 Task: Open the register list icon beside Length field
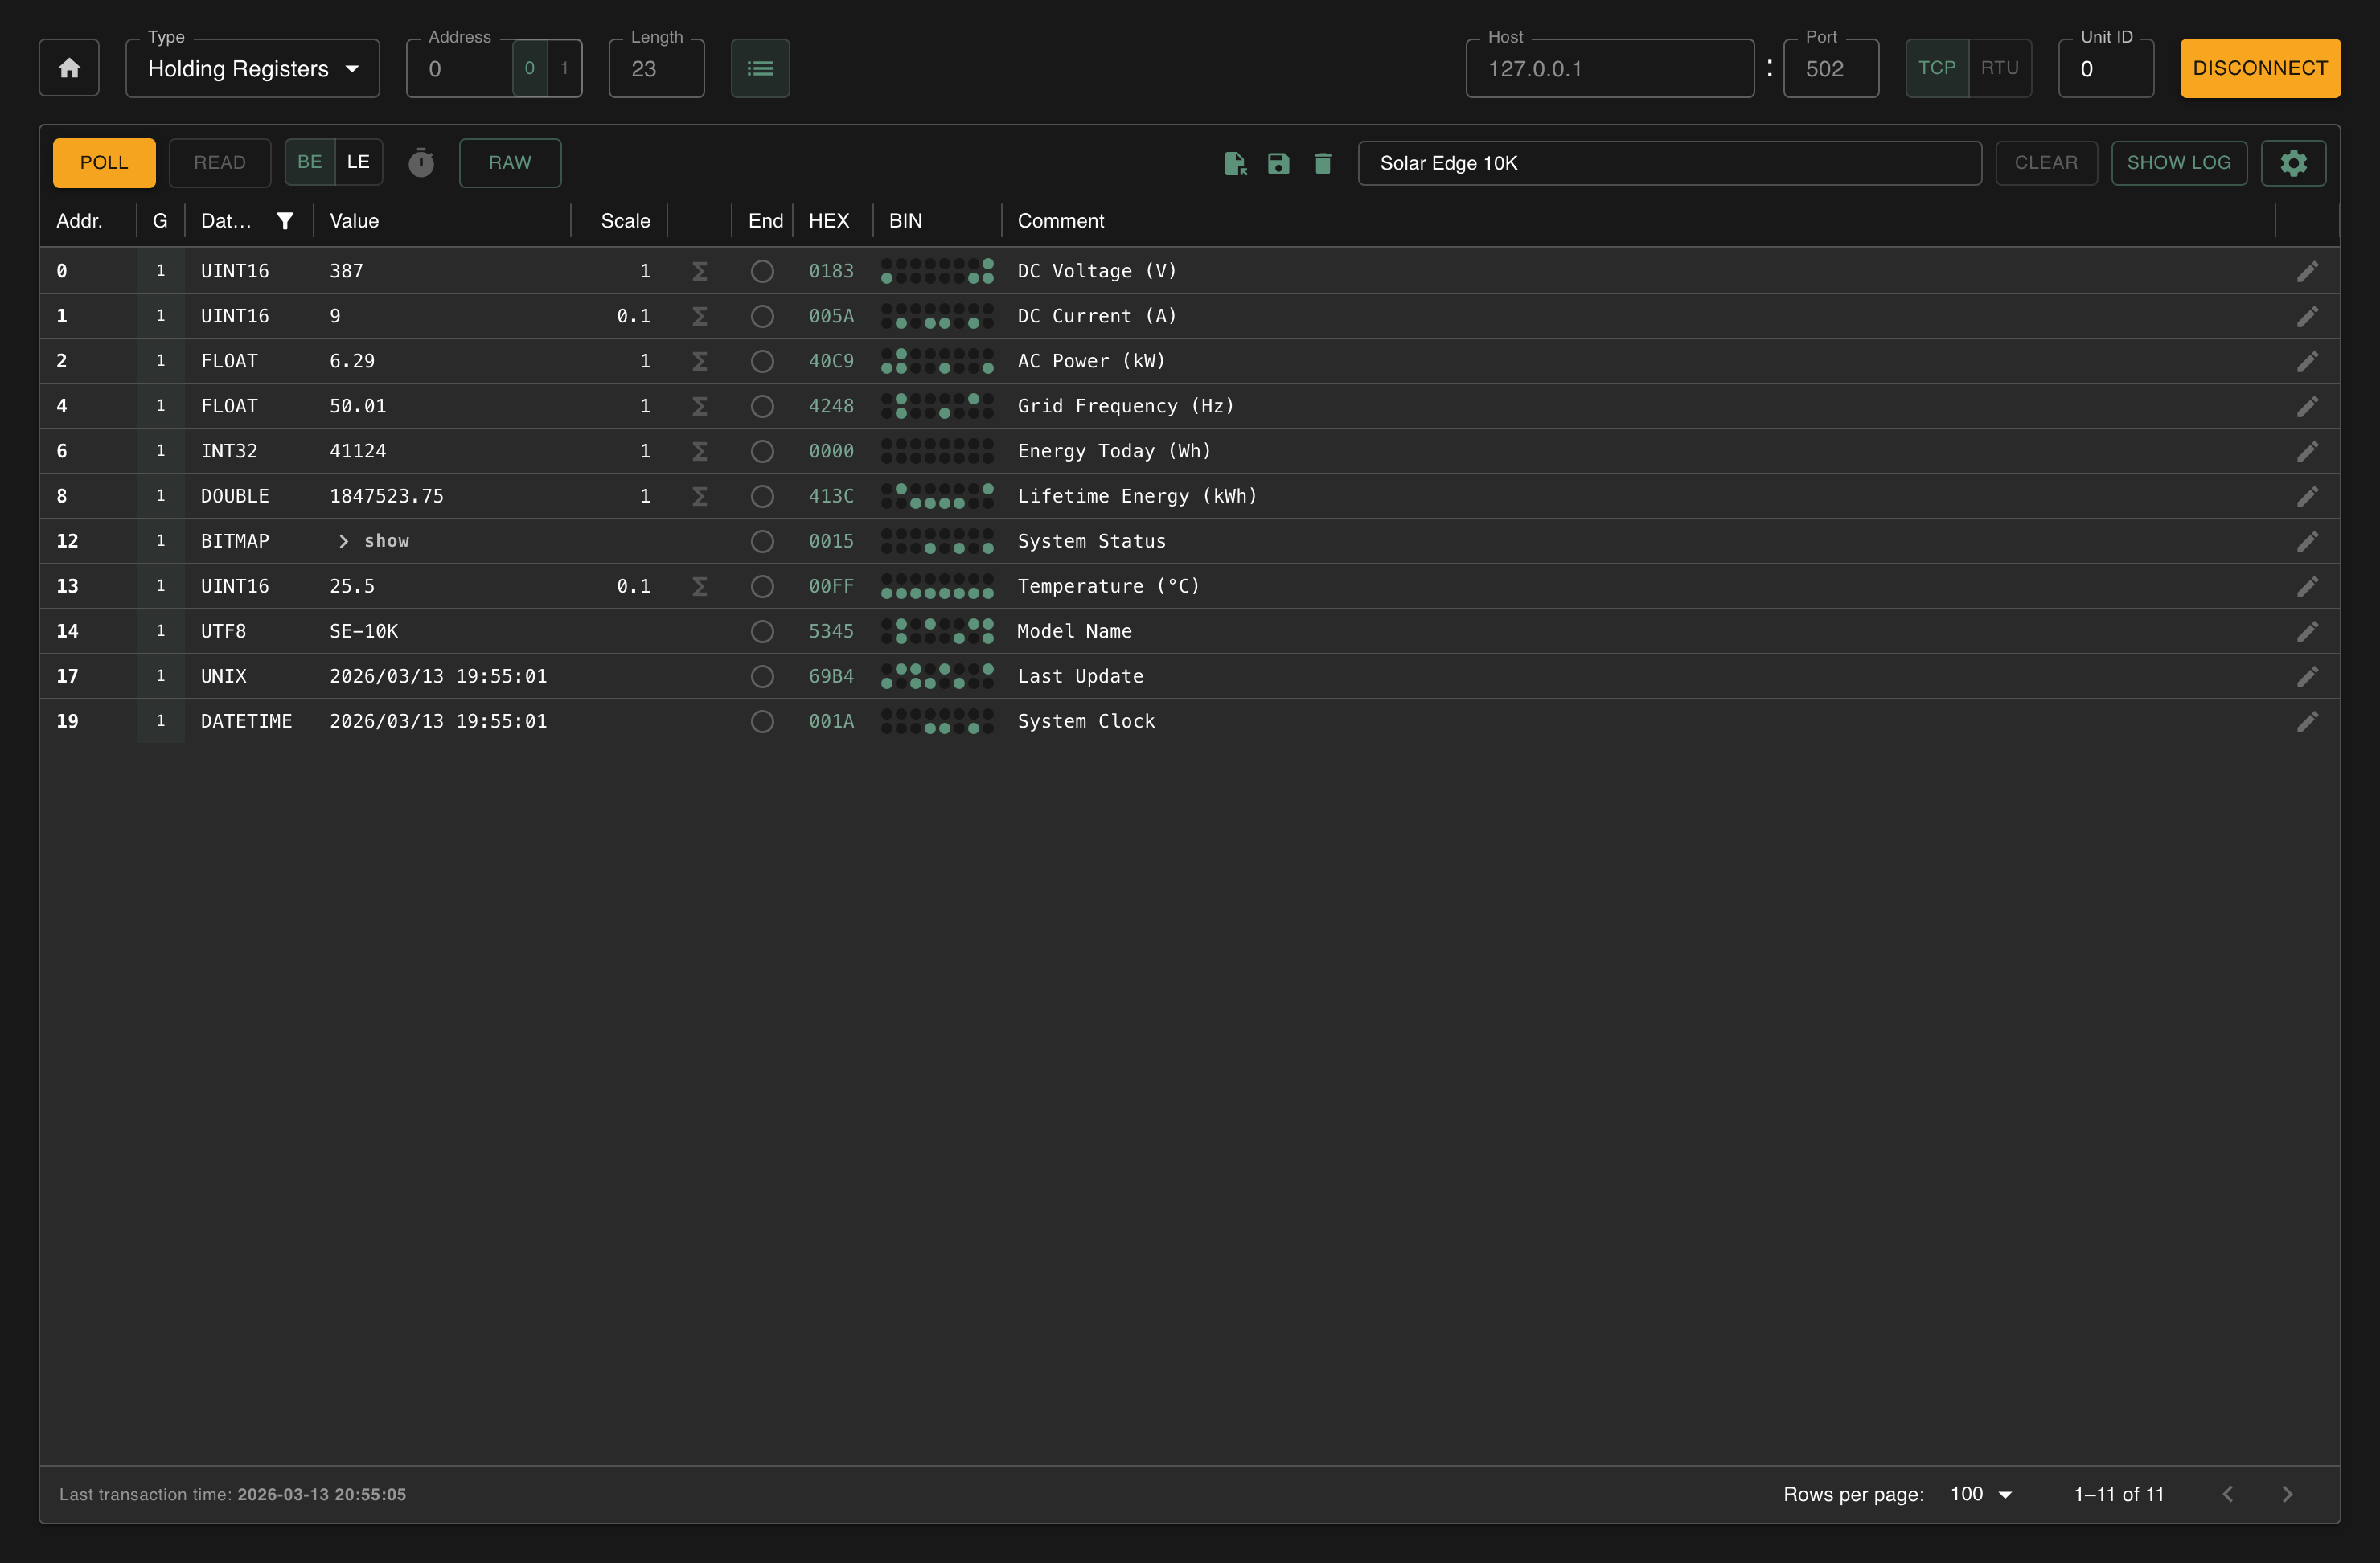point(760,67)
